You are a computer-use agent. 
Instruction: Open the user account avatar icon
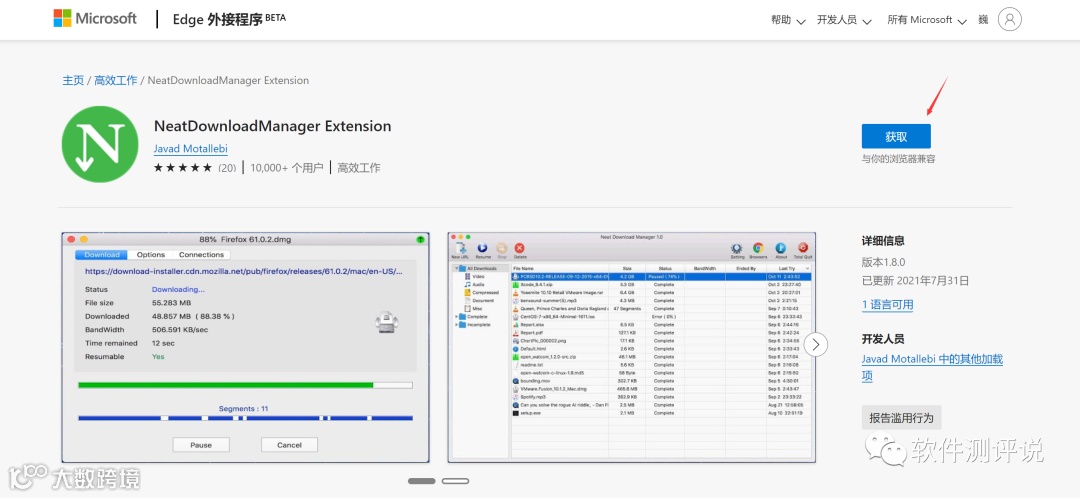coord(1010,19)
